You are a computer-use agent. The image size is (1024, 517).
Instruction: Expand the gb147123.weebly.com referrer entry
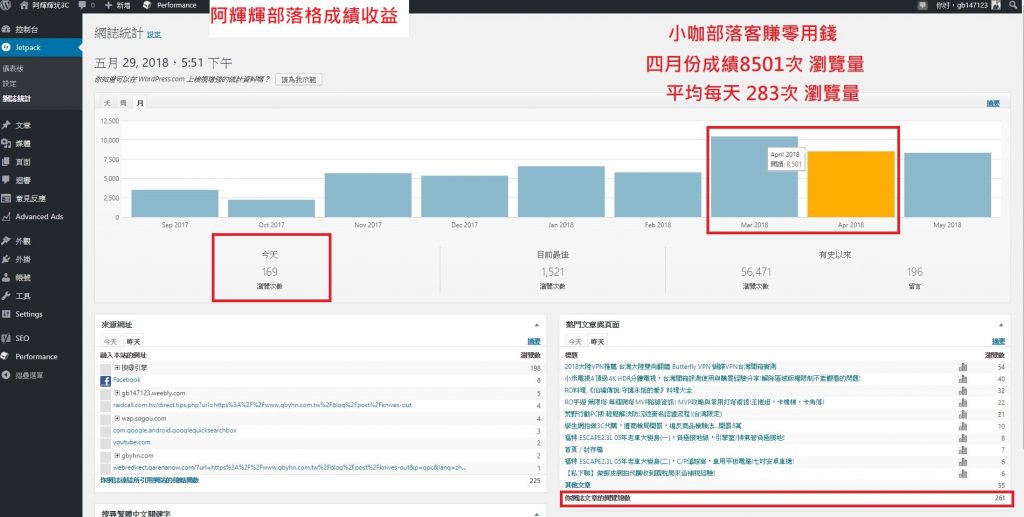(x=118, y=393)
